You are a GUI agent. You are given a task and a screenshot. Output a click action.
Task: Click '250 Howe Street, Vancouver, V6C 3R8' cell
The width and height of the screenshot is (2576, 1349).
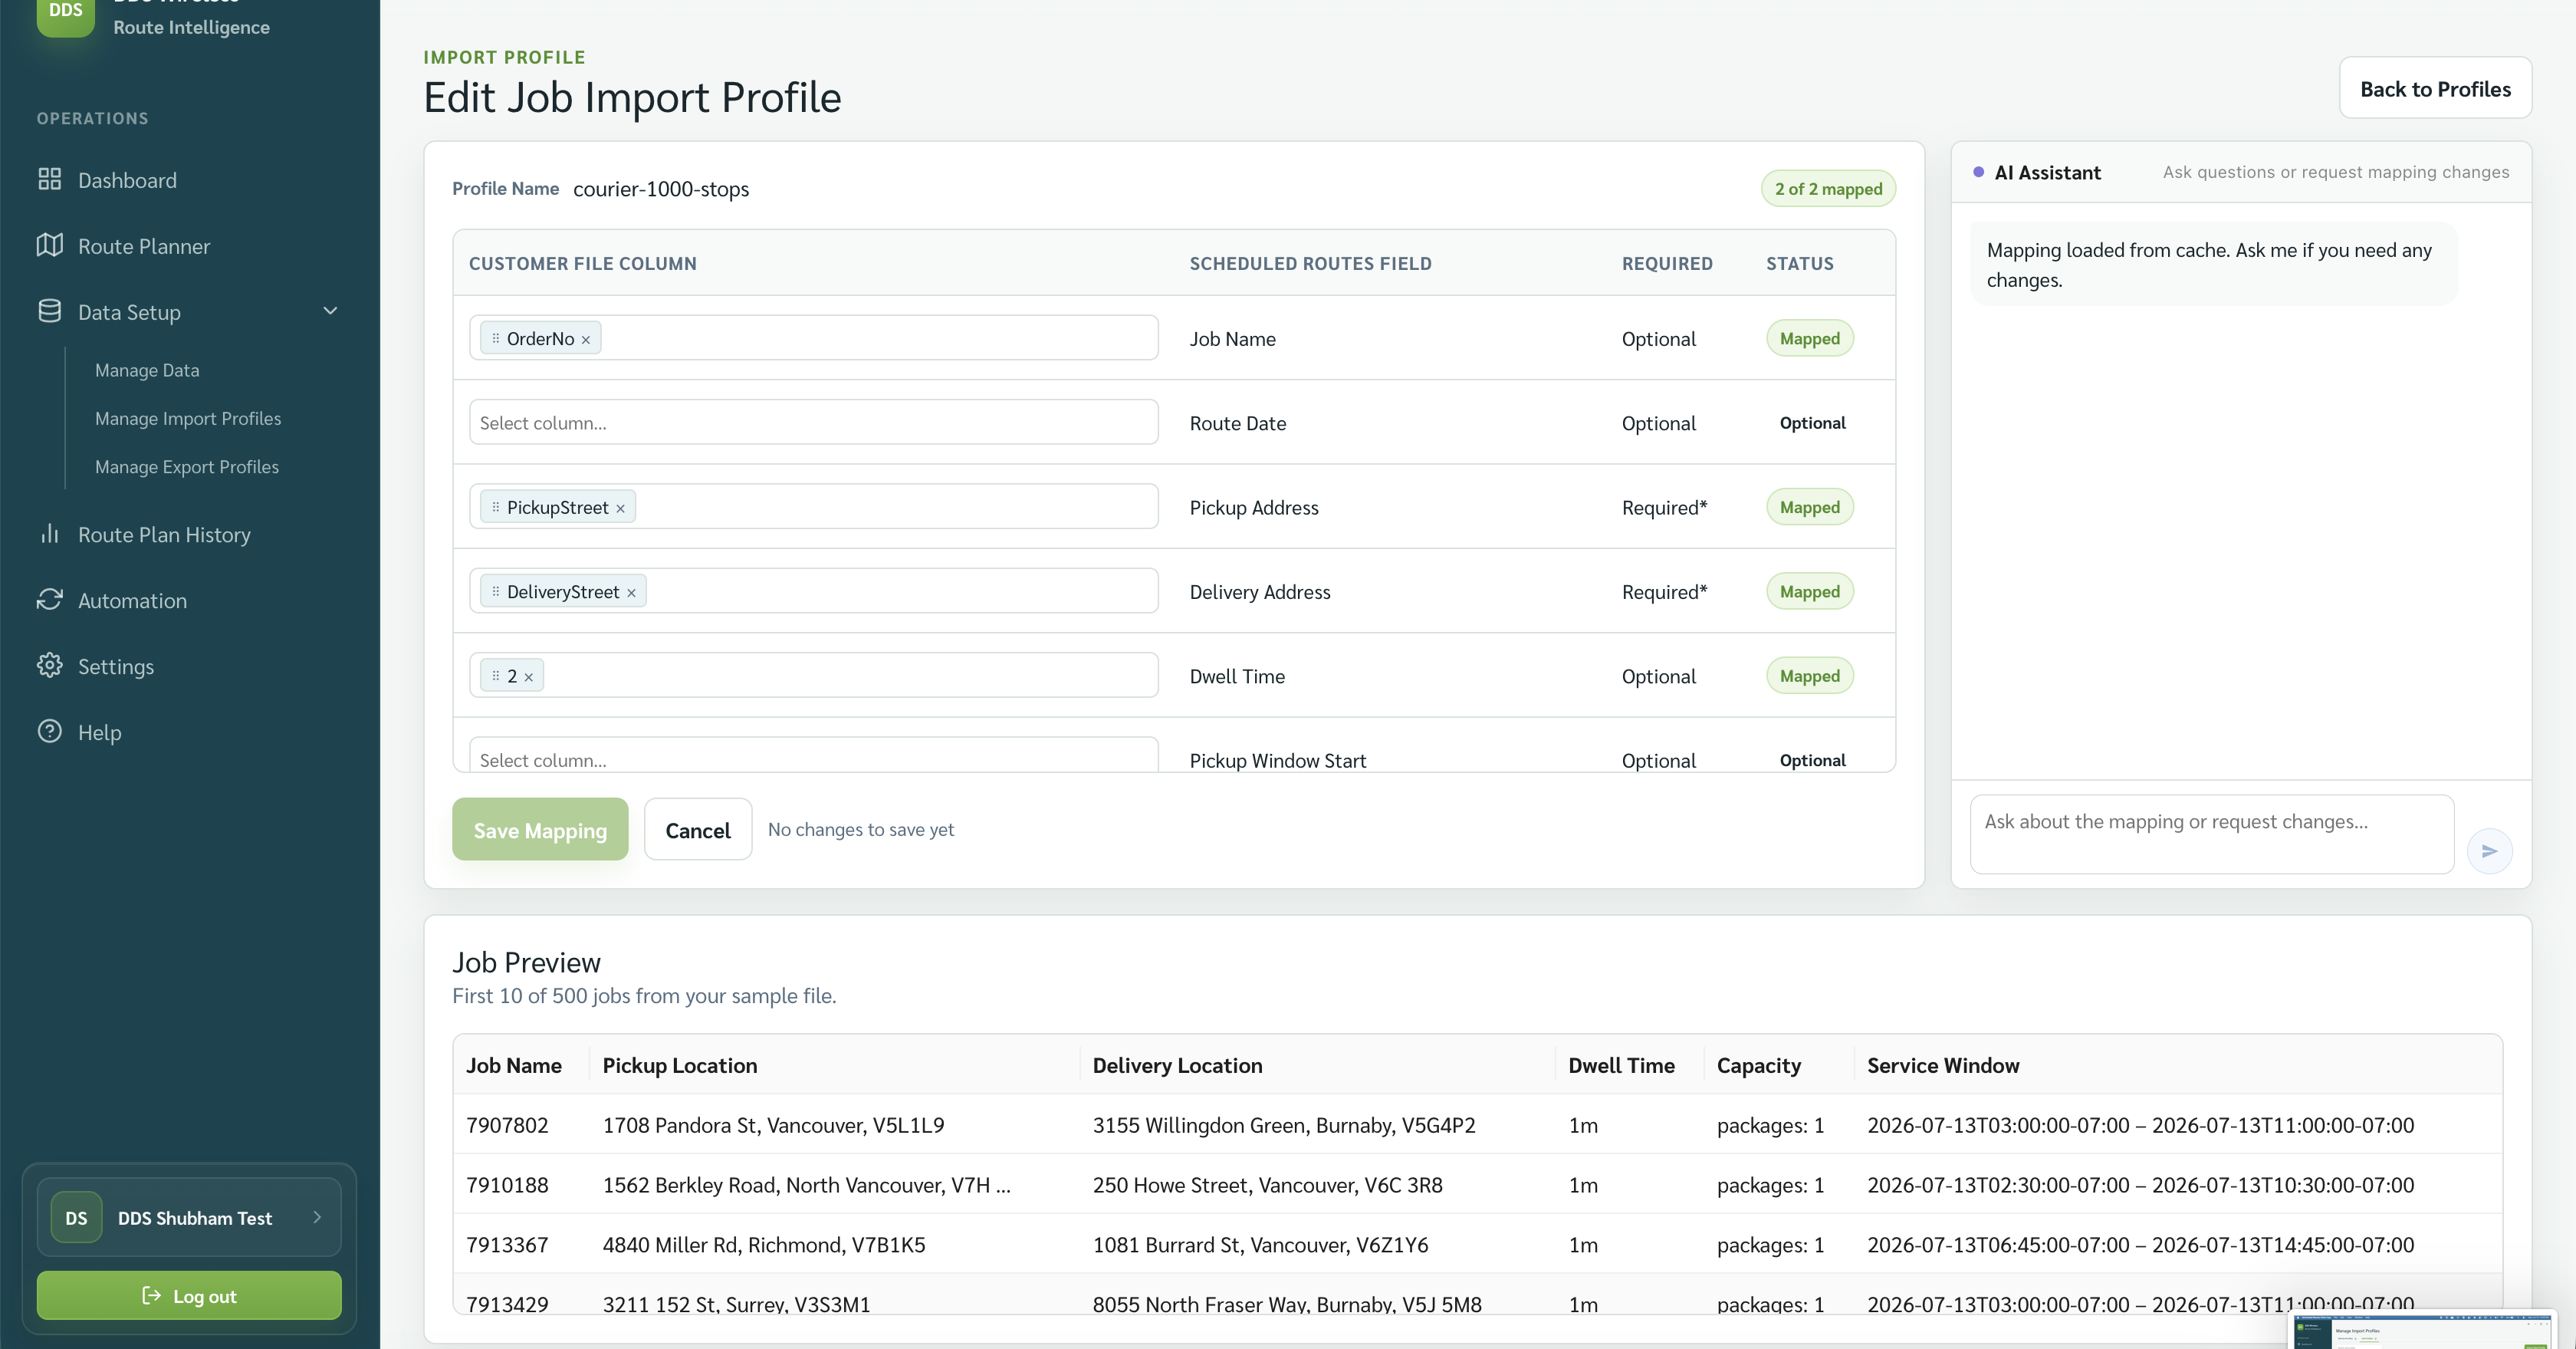[x=1267, y=1185]
